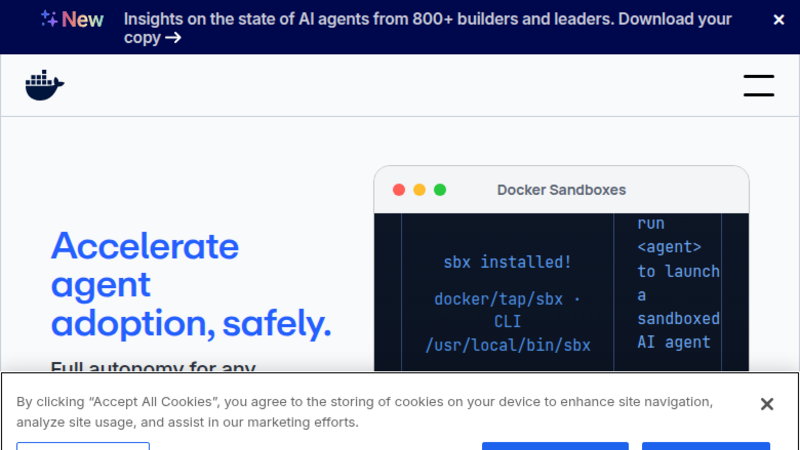Click the red dot in Docker Sandboxes window
The image size is (800, 450).
[x=399, y=190]
